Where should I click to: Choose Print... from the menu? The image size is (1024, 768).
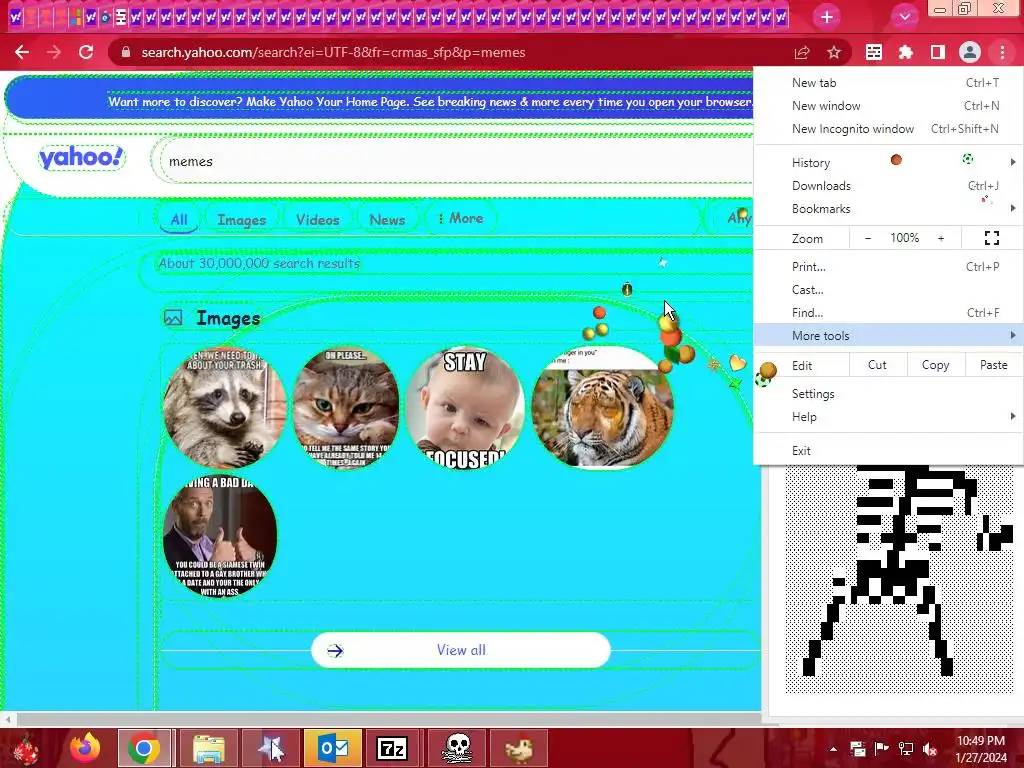pos(888,266)
